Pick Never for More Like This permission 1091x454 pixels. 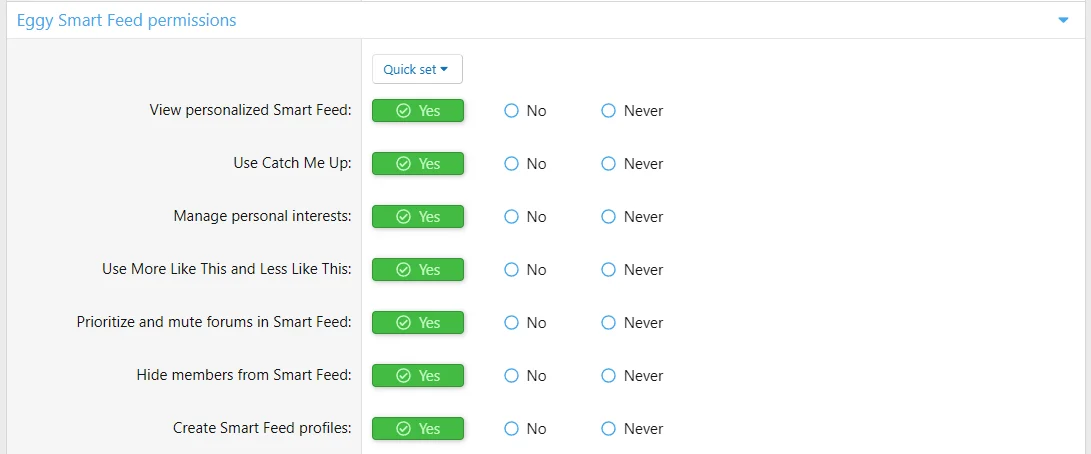coord(632,269)
